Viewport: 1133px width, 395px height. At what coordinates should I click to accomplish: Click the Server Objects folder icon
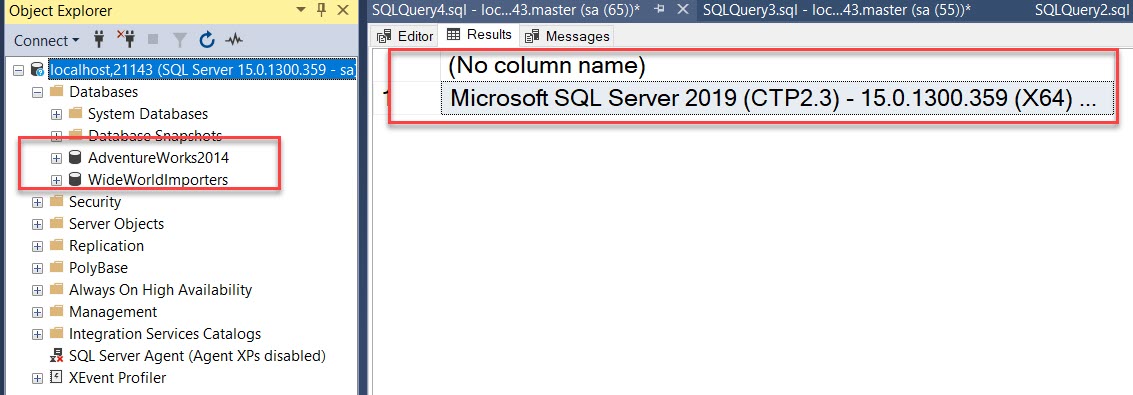[x=56, y=224]
